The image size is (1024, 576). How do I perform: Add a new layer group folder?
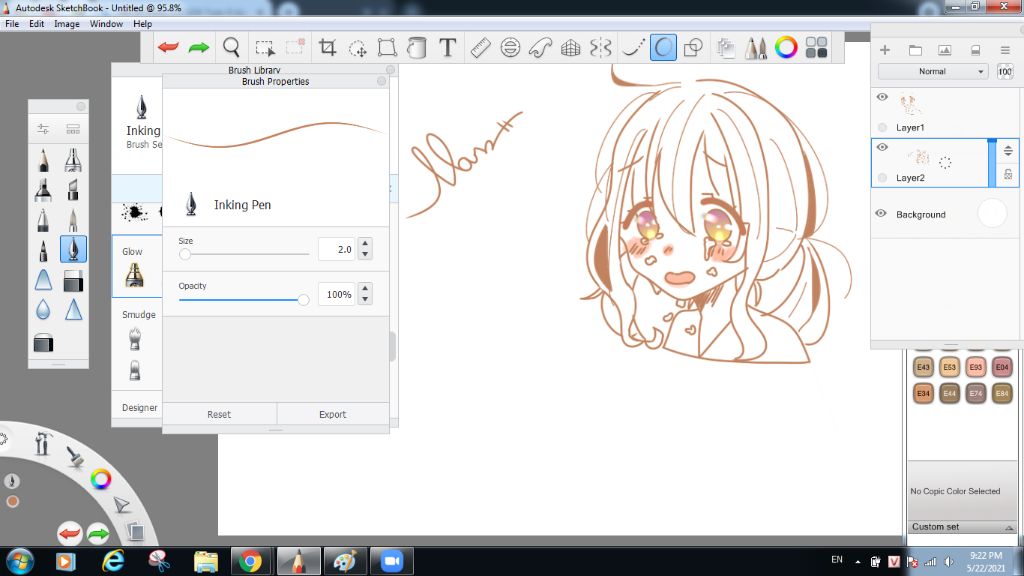tap(915, 50)
